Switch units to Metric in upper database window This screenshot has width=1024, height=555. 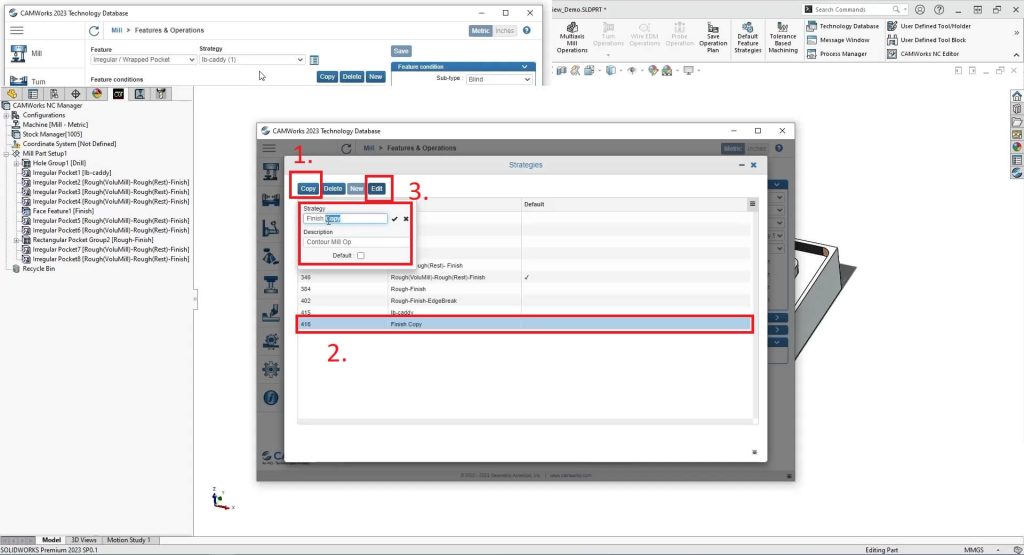[480, 31]
